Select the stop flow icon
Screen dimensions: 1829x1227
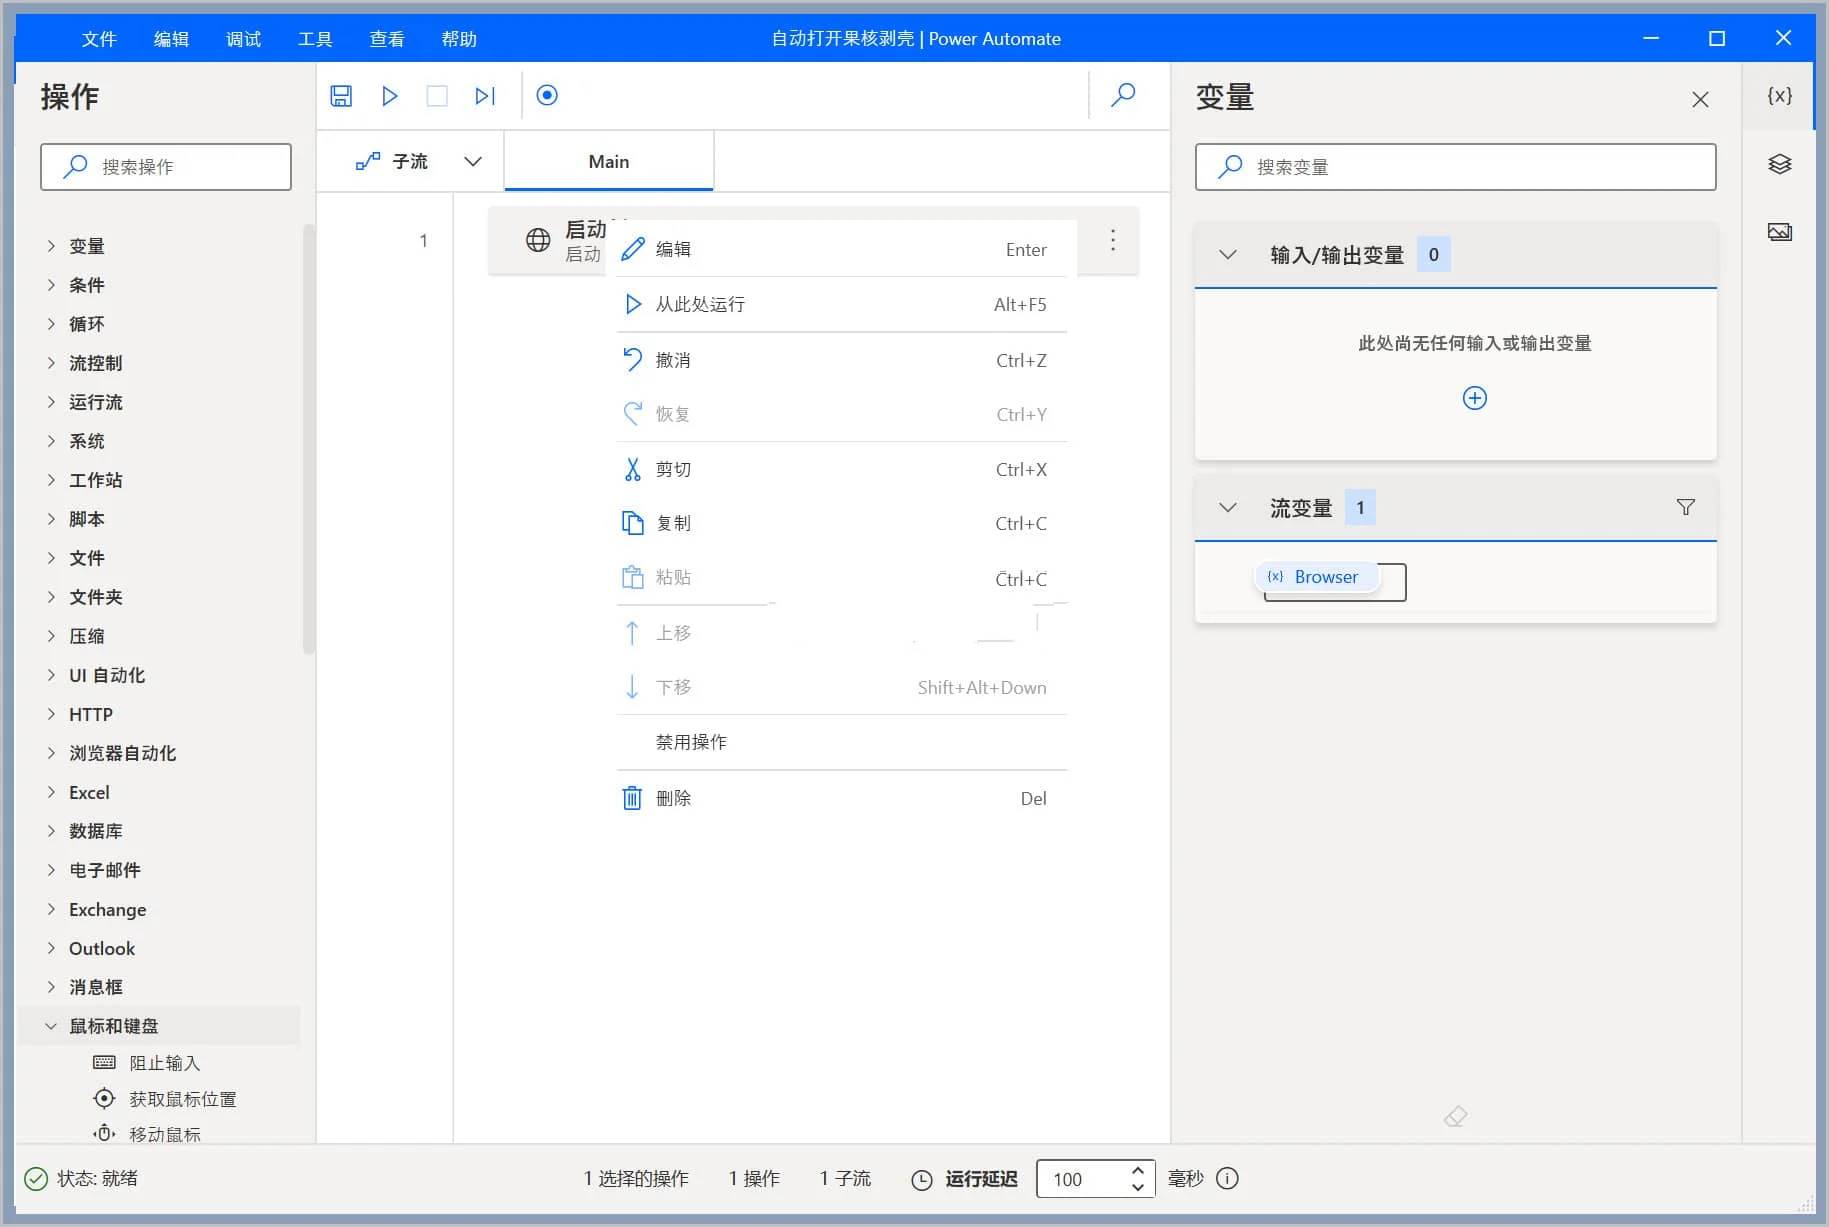pyautogui.click(x=436, y=95)
